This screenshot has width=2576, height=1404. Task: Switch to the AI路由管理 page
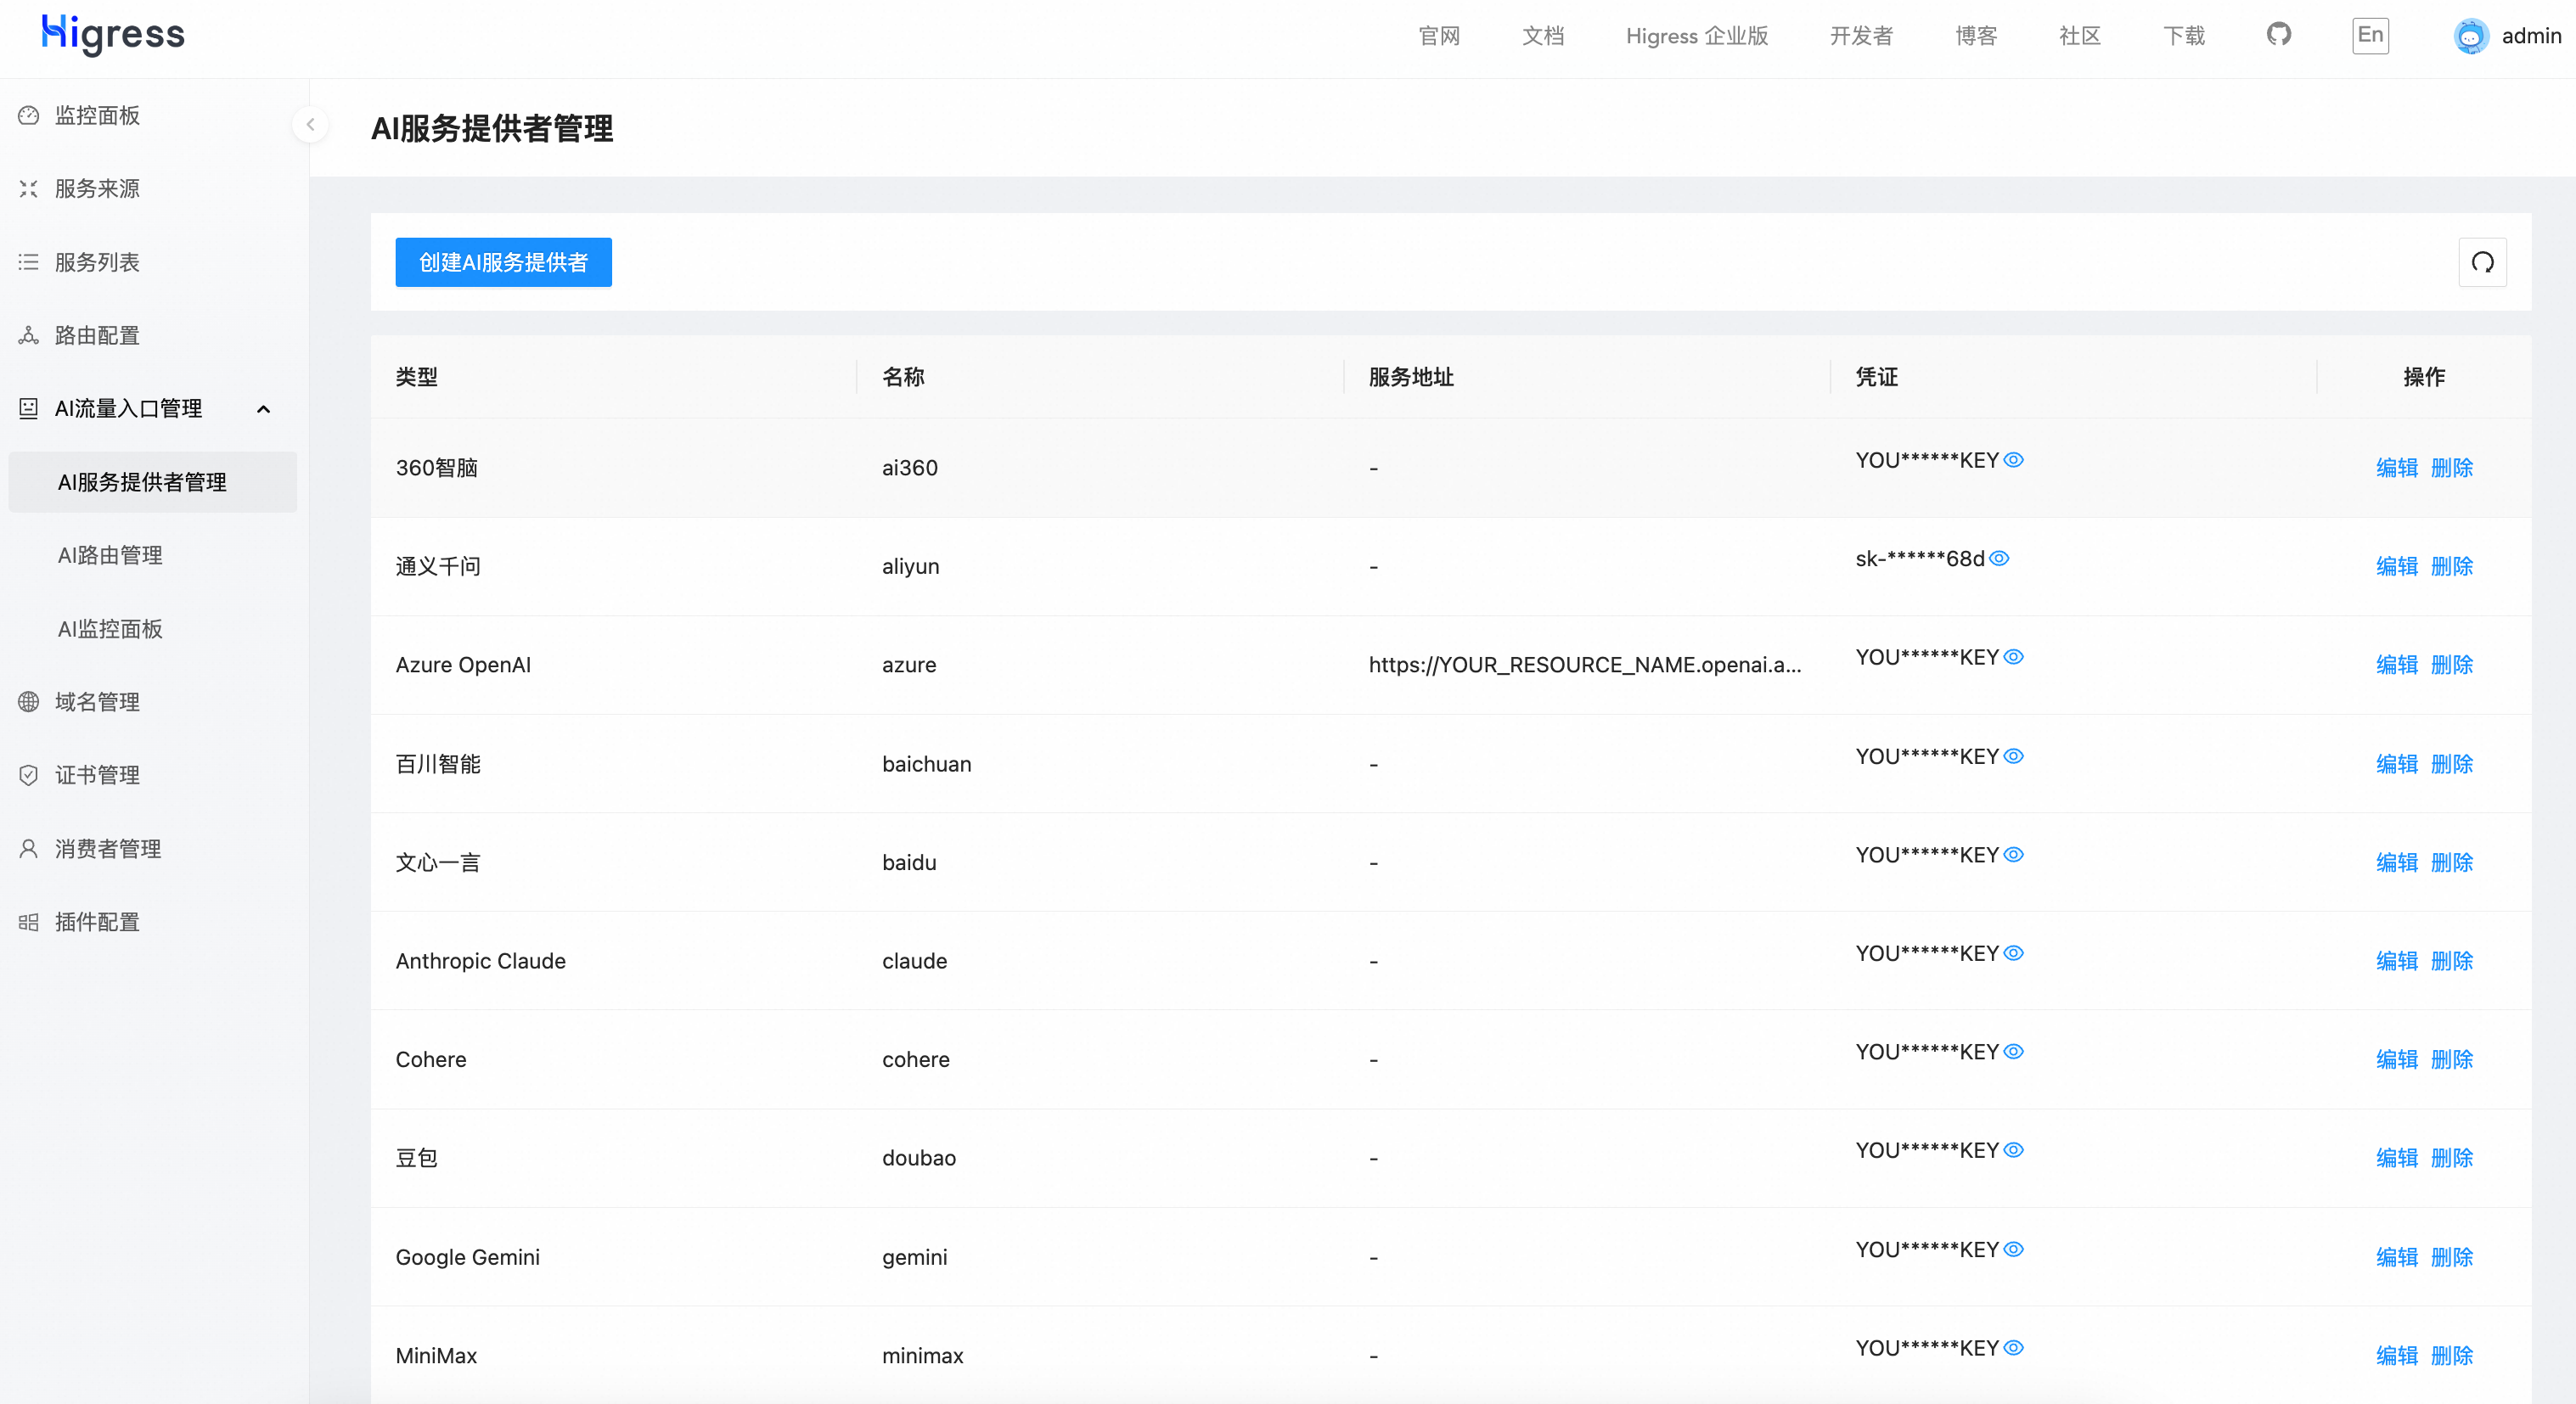pos(109,555)
